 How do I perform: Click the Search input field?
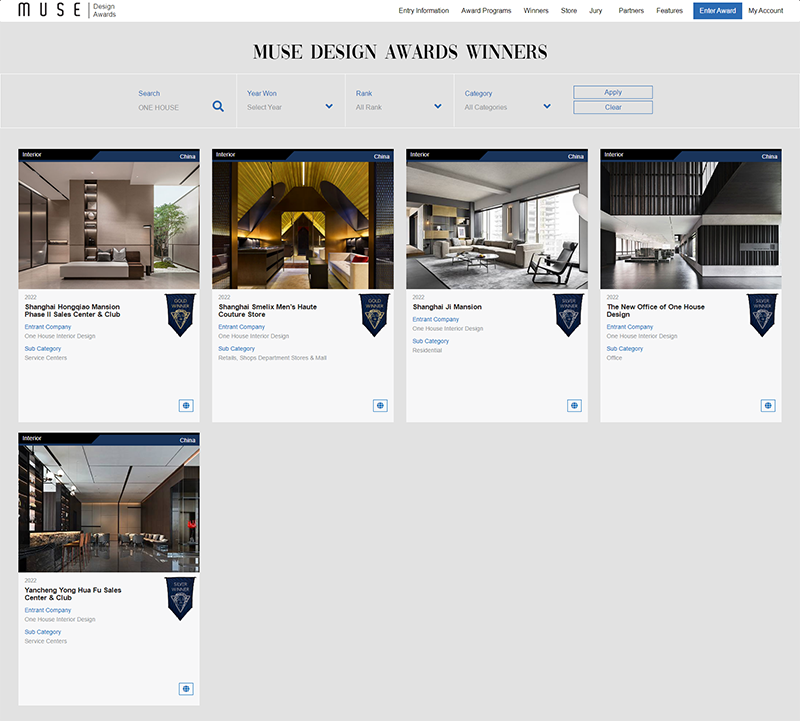[x=172, y=107]
